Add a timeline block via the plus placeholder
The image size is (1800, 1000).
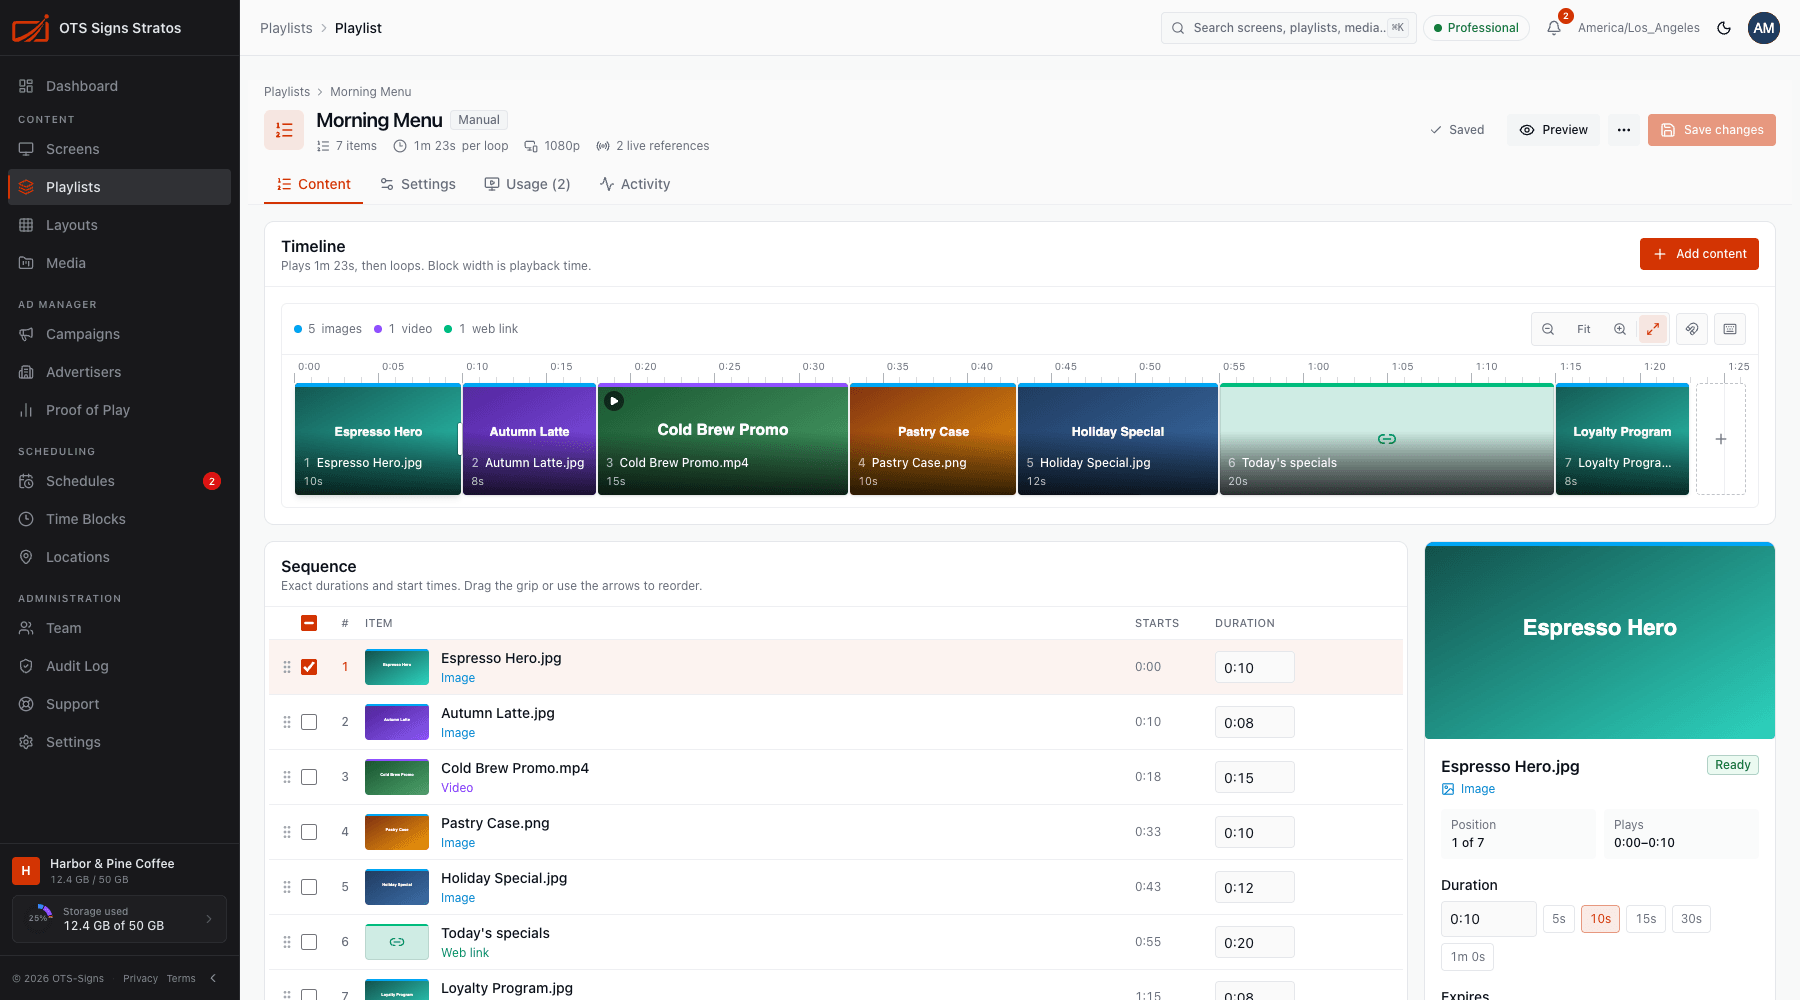[1721, 439]
